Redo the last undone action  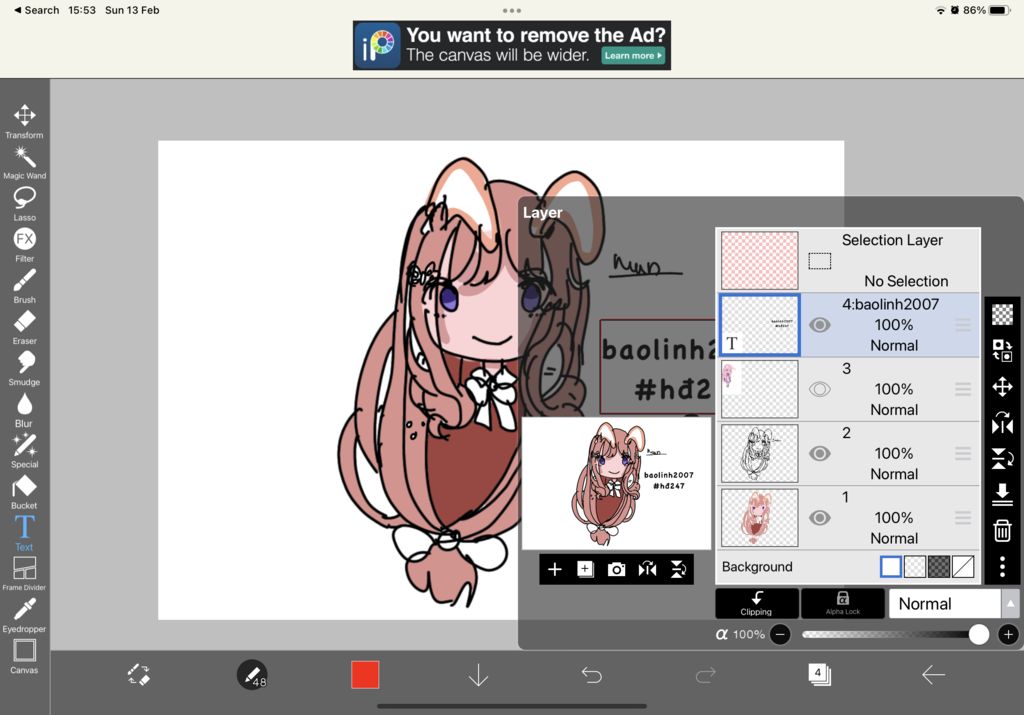[705, 675]
